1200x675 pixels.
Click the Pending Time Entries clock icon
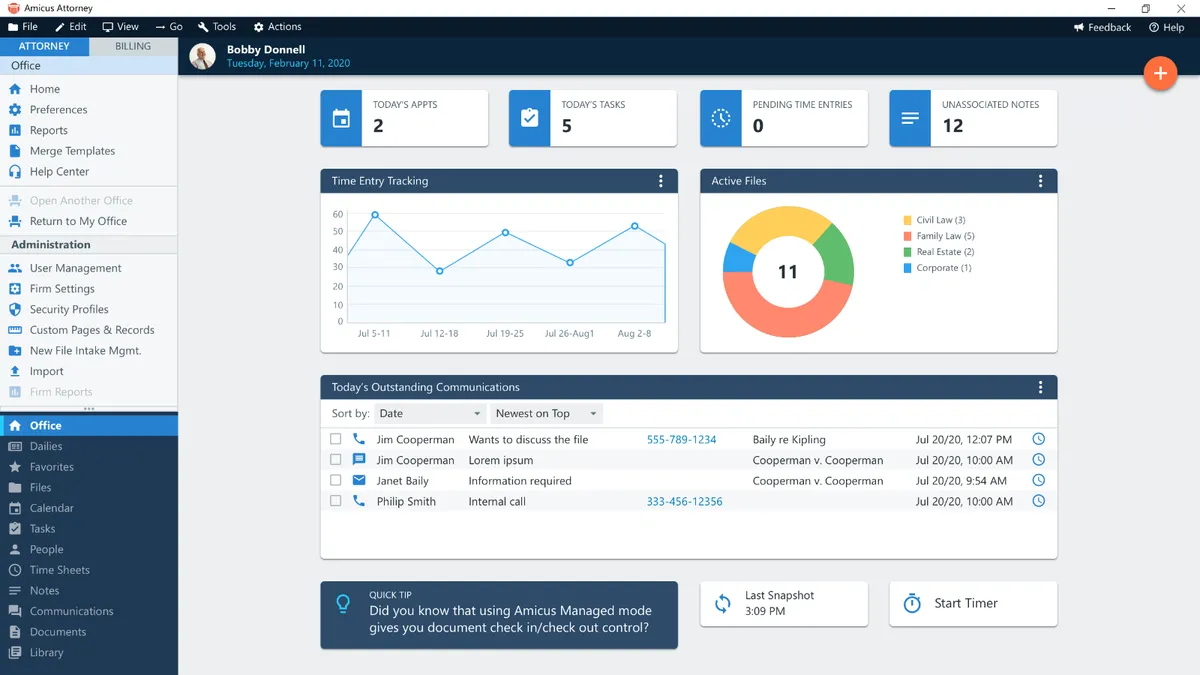(x=721, y=118)
